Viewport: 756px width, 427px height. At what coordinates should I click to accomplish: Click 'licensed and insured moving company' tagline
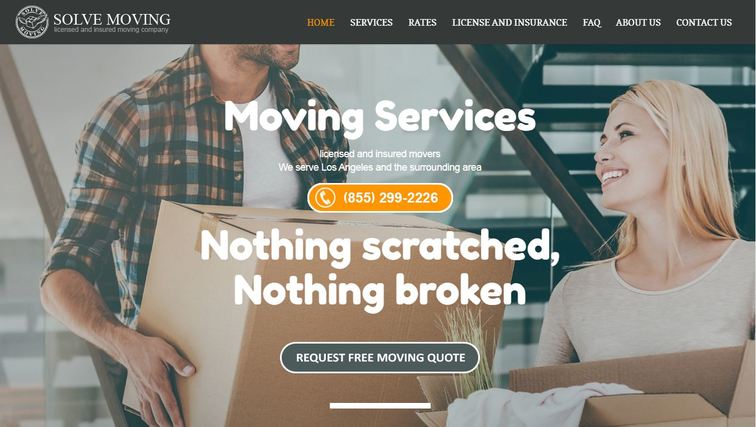111,30
